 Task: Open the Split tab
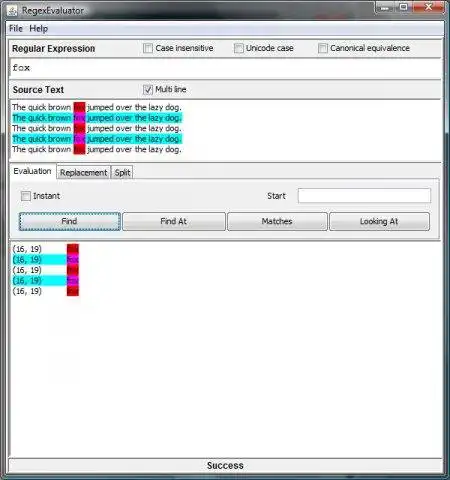pyautogui.click(x=122, y=173)
